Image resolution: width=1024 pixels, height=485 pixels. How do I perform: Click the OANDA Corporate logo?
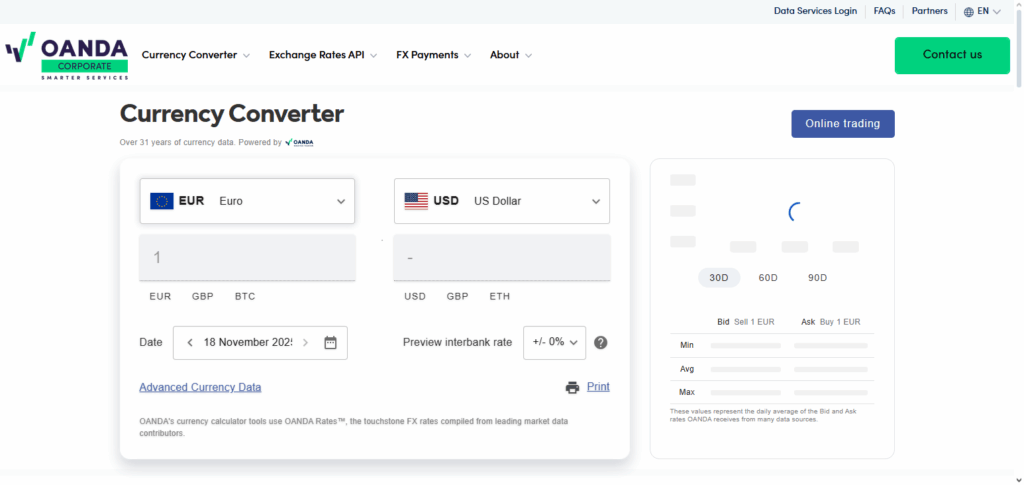[67, 56]
